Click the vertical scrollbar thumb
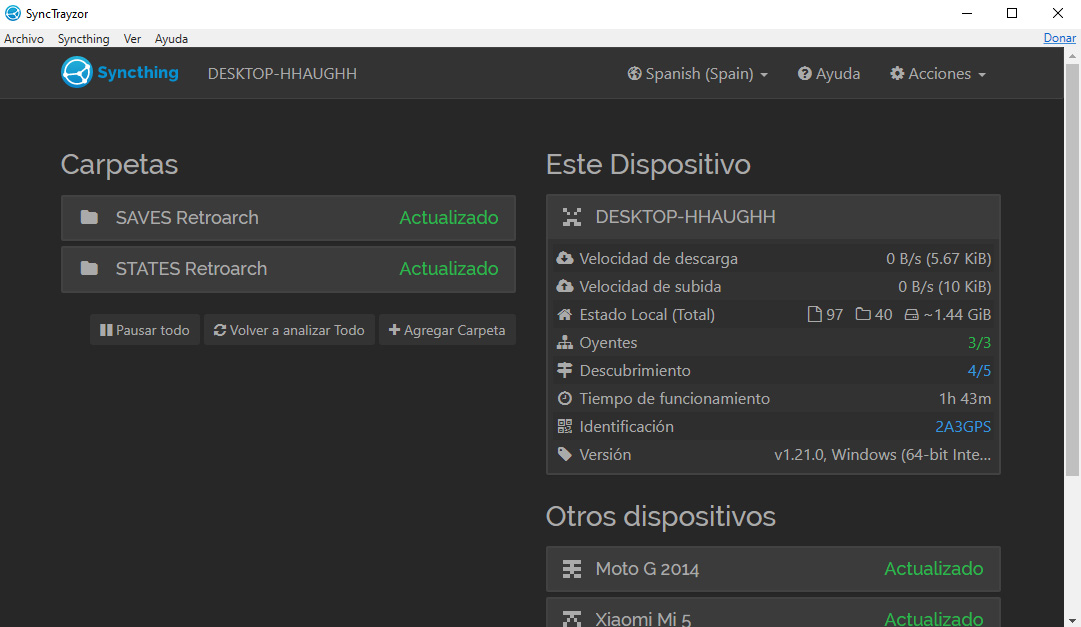 1072,269
